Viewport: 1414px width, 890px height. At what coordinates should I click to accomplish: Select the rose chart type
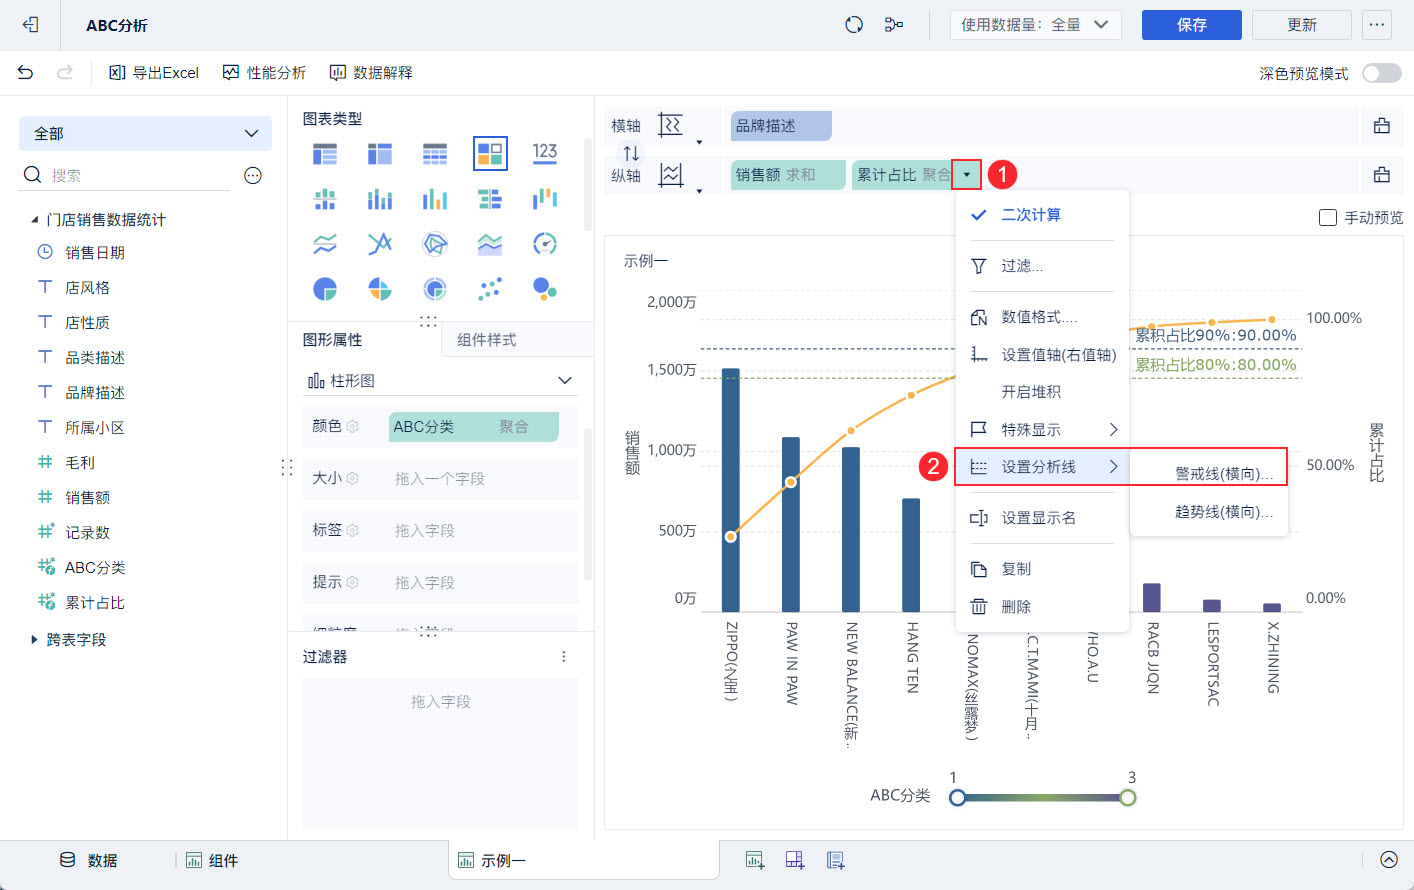click(x=380, y=289)
